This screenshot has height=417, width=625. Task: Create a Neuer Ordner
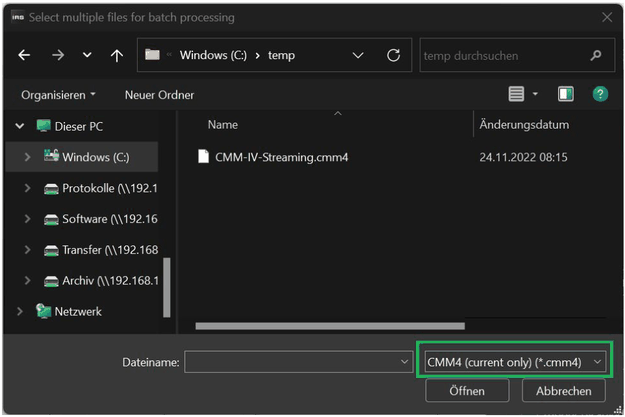tap(159, 95)
